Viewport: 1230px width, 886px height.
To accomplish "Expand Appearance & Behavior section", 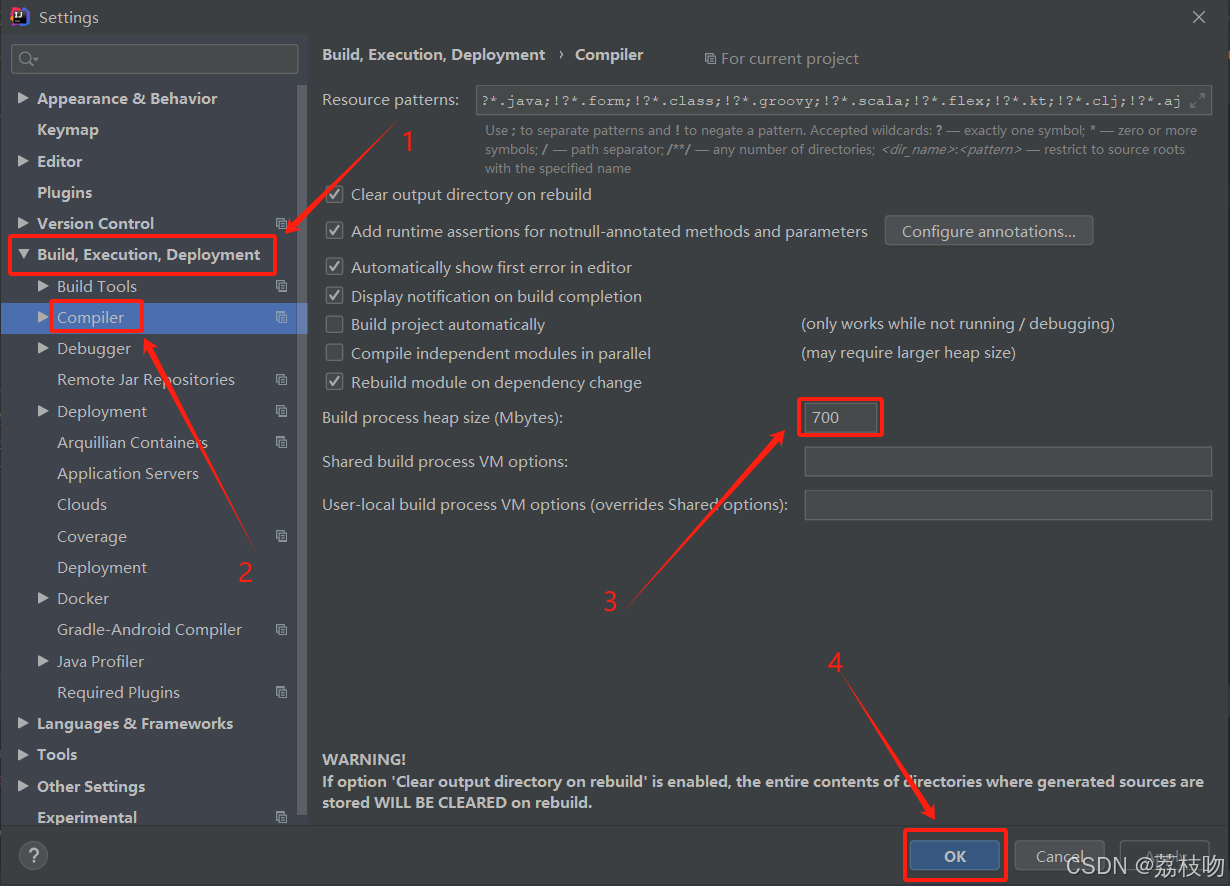I will 23,99.
